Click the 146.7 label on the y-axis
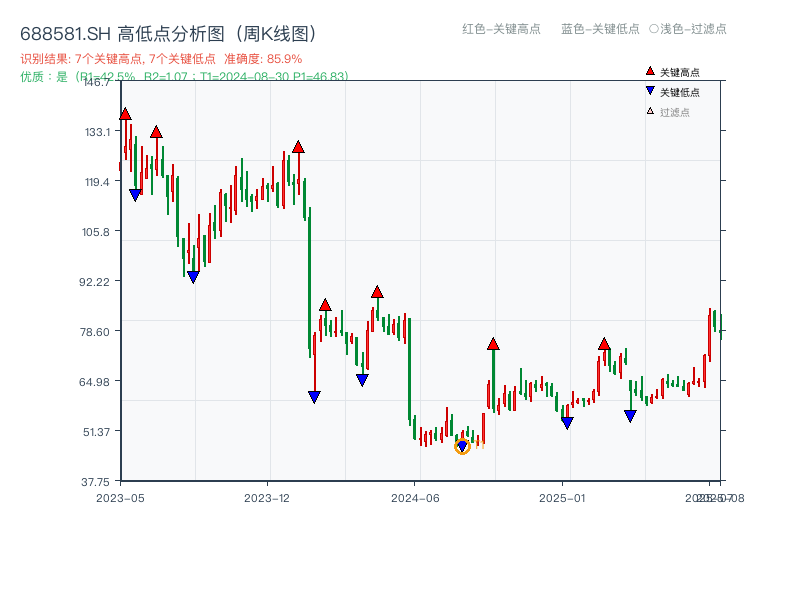Image resolution: width=800 pixels, height=600 pixels. [97, 84]
